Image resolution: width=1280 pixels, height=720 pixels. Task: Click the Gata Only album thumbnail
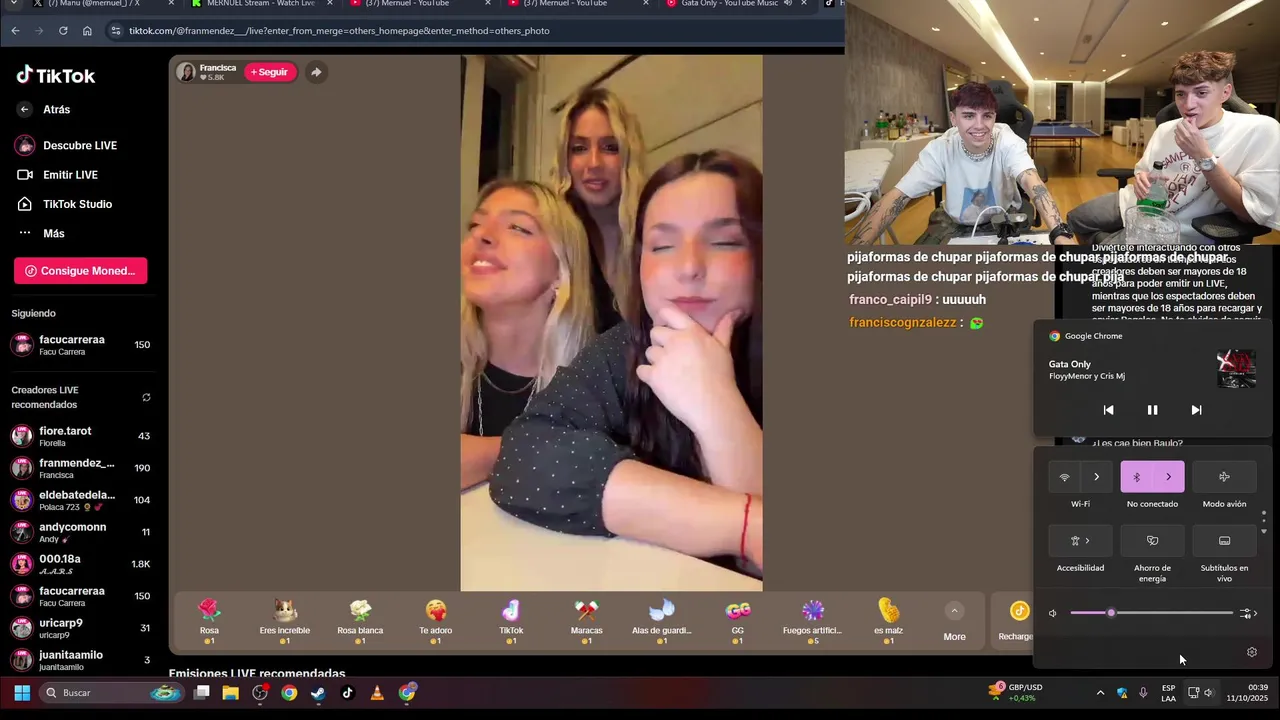(x=1236, y=369)
